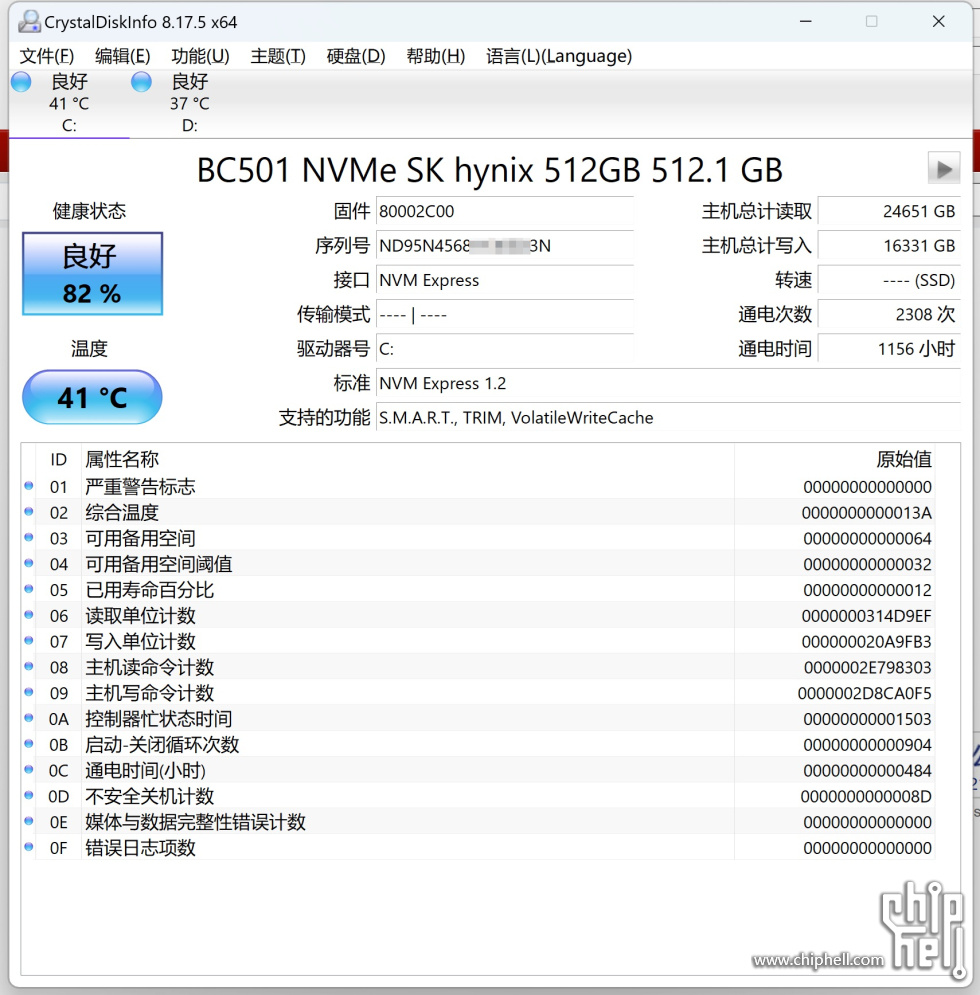980x995 pixels.
Task: Open the 主题(T) menu
Action: 278,56
